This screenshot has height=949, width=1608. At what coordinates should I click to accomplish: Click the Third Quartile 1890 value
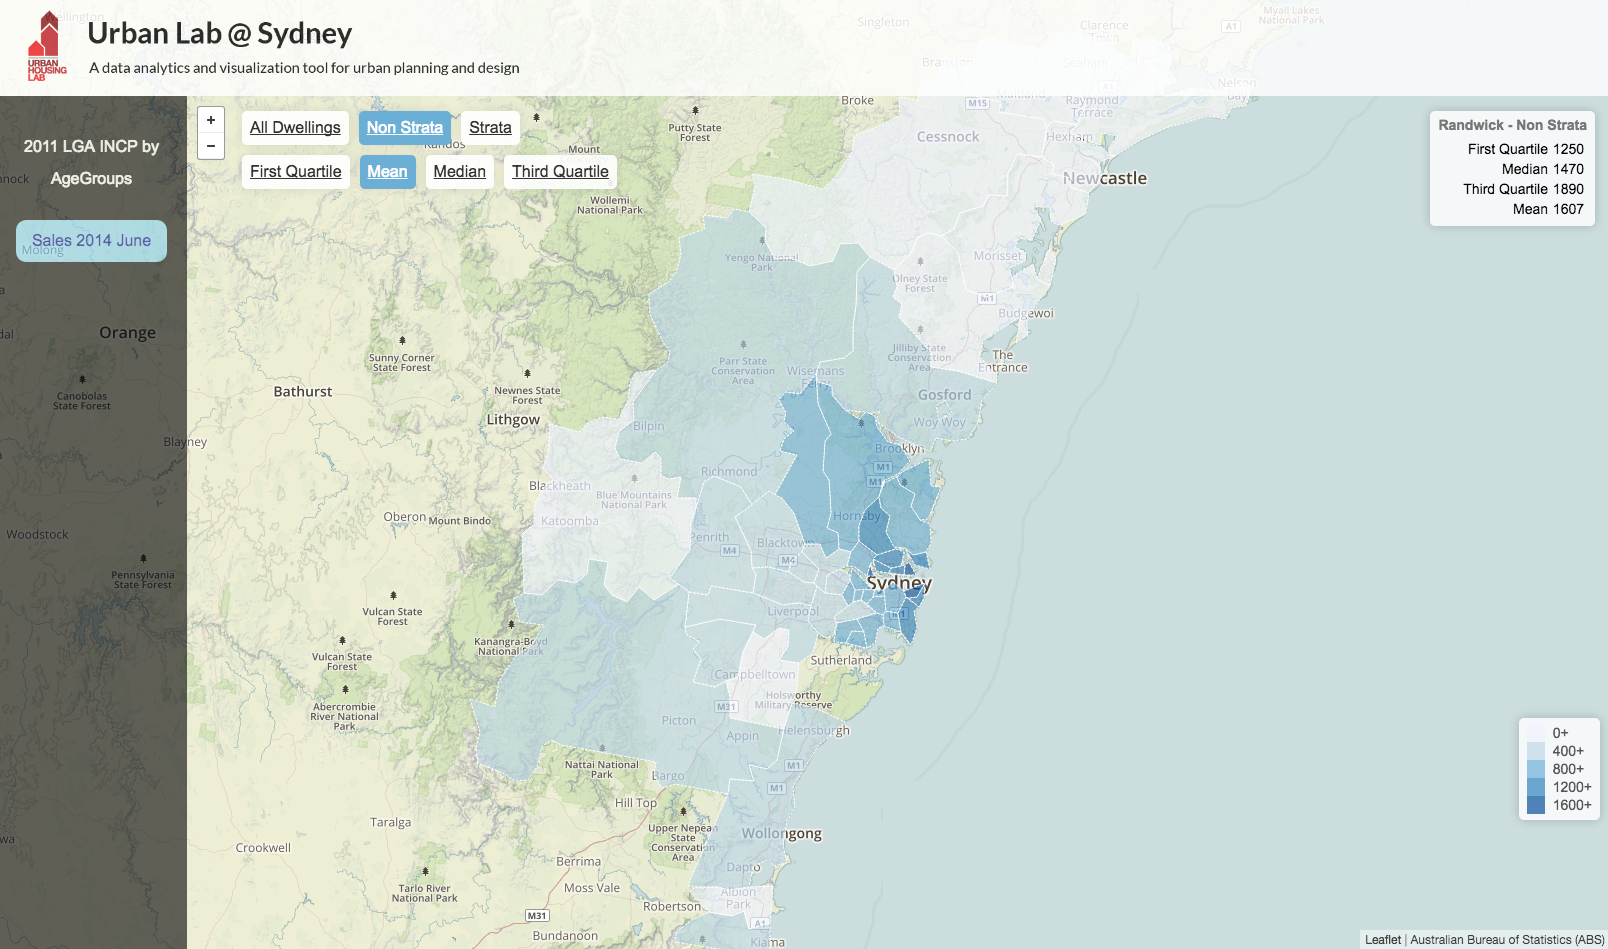1524,189
